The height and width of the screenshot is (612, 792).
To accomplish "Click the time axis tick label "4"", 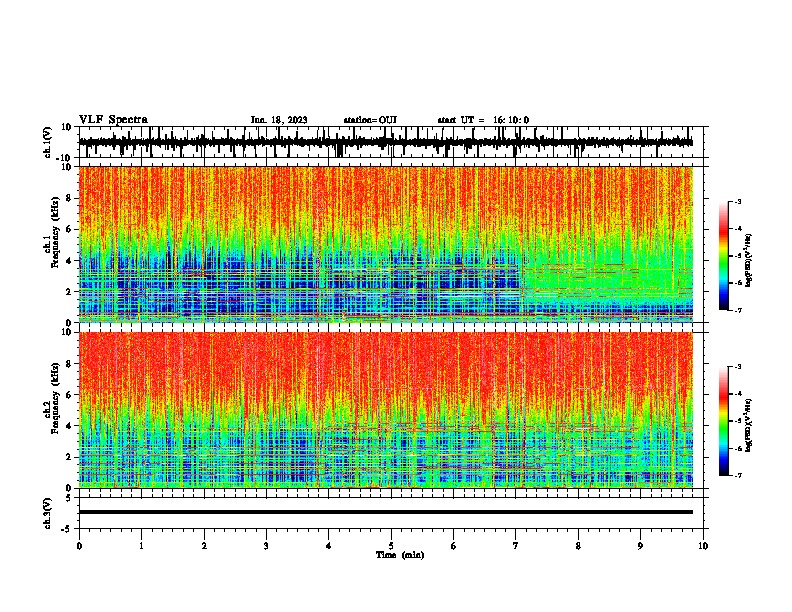I will point(329,546).
